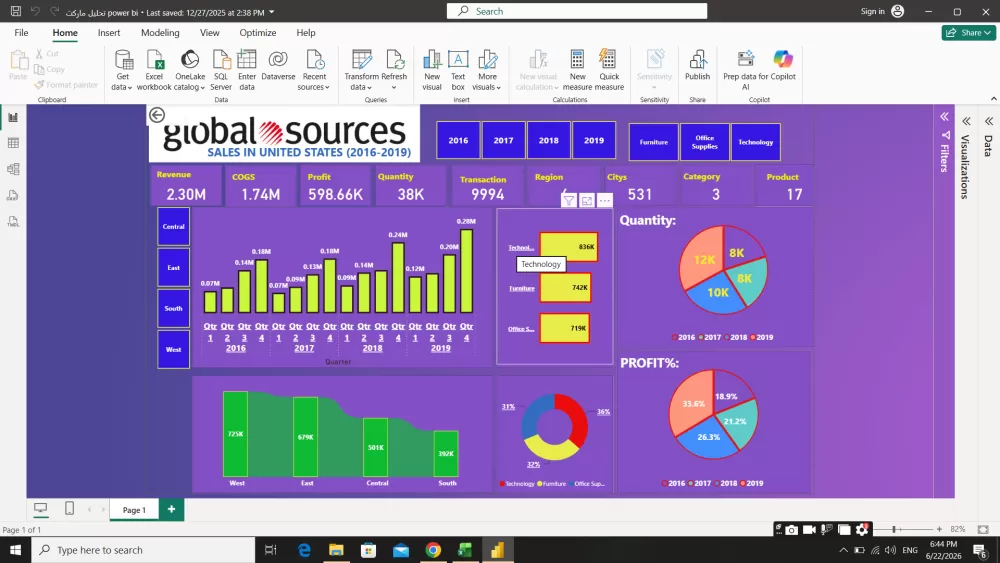Select South region slicer button
This screenshot has height=563, width=1000.
coord(173,308)
